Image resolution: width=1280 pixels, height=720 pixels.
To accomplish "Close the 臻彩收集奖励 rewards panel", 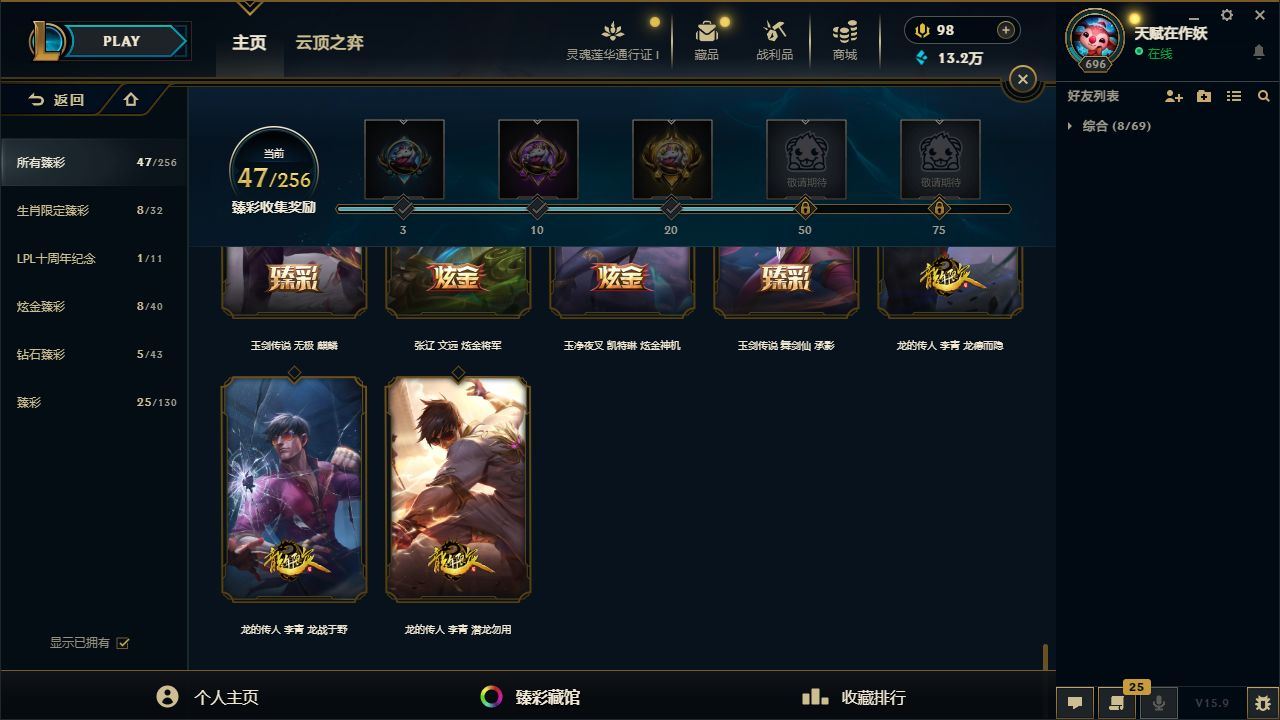I will (x=1022, y=79).
